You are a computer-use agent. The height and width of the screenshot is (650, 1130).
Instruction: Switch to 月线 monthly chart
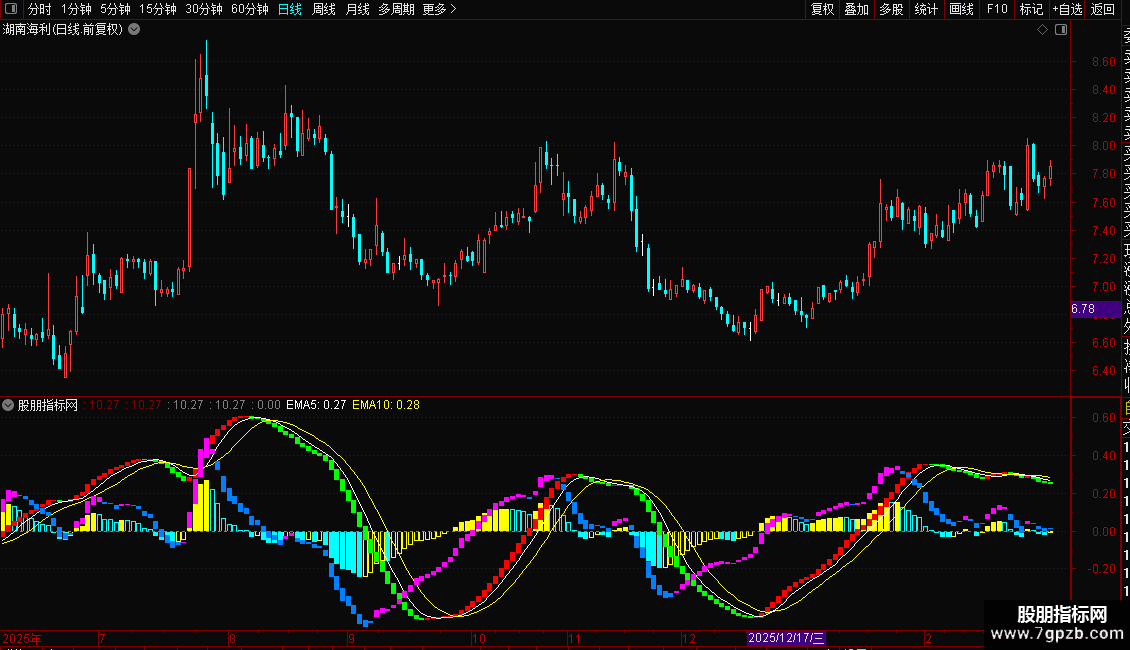click(x=357, y=9)
